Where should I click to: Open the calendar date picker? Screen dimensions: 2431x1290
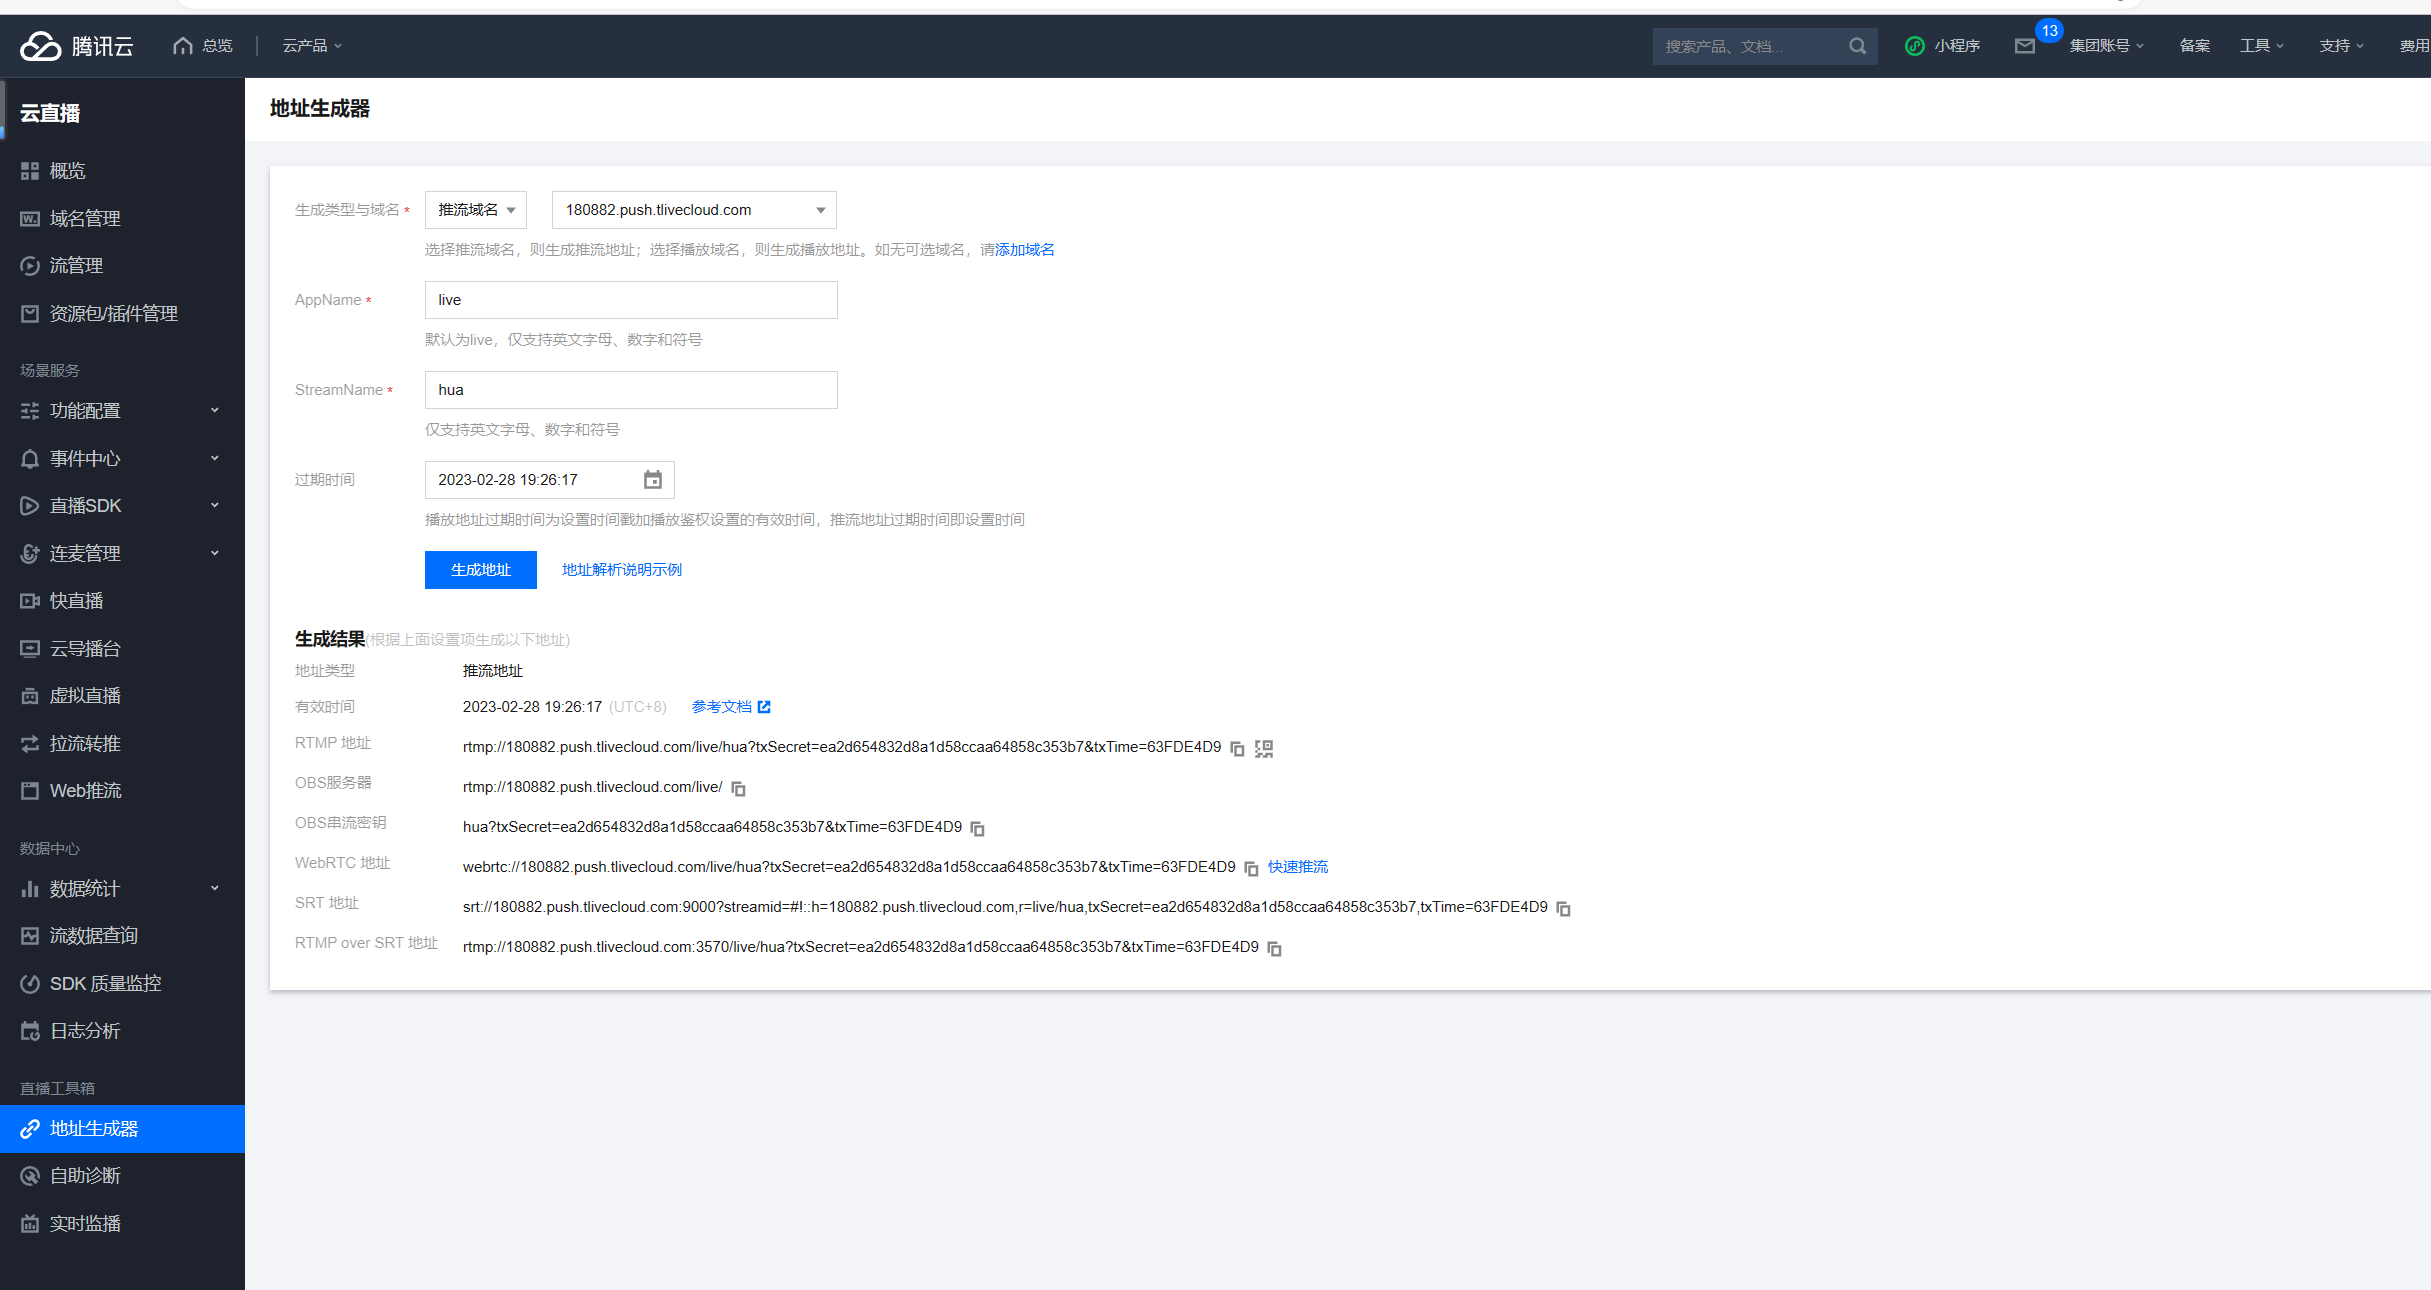[652, 480]
